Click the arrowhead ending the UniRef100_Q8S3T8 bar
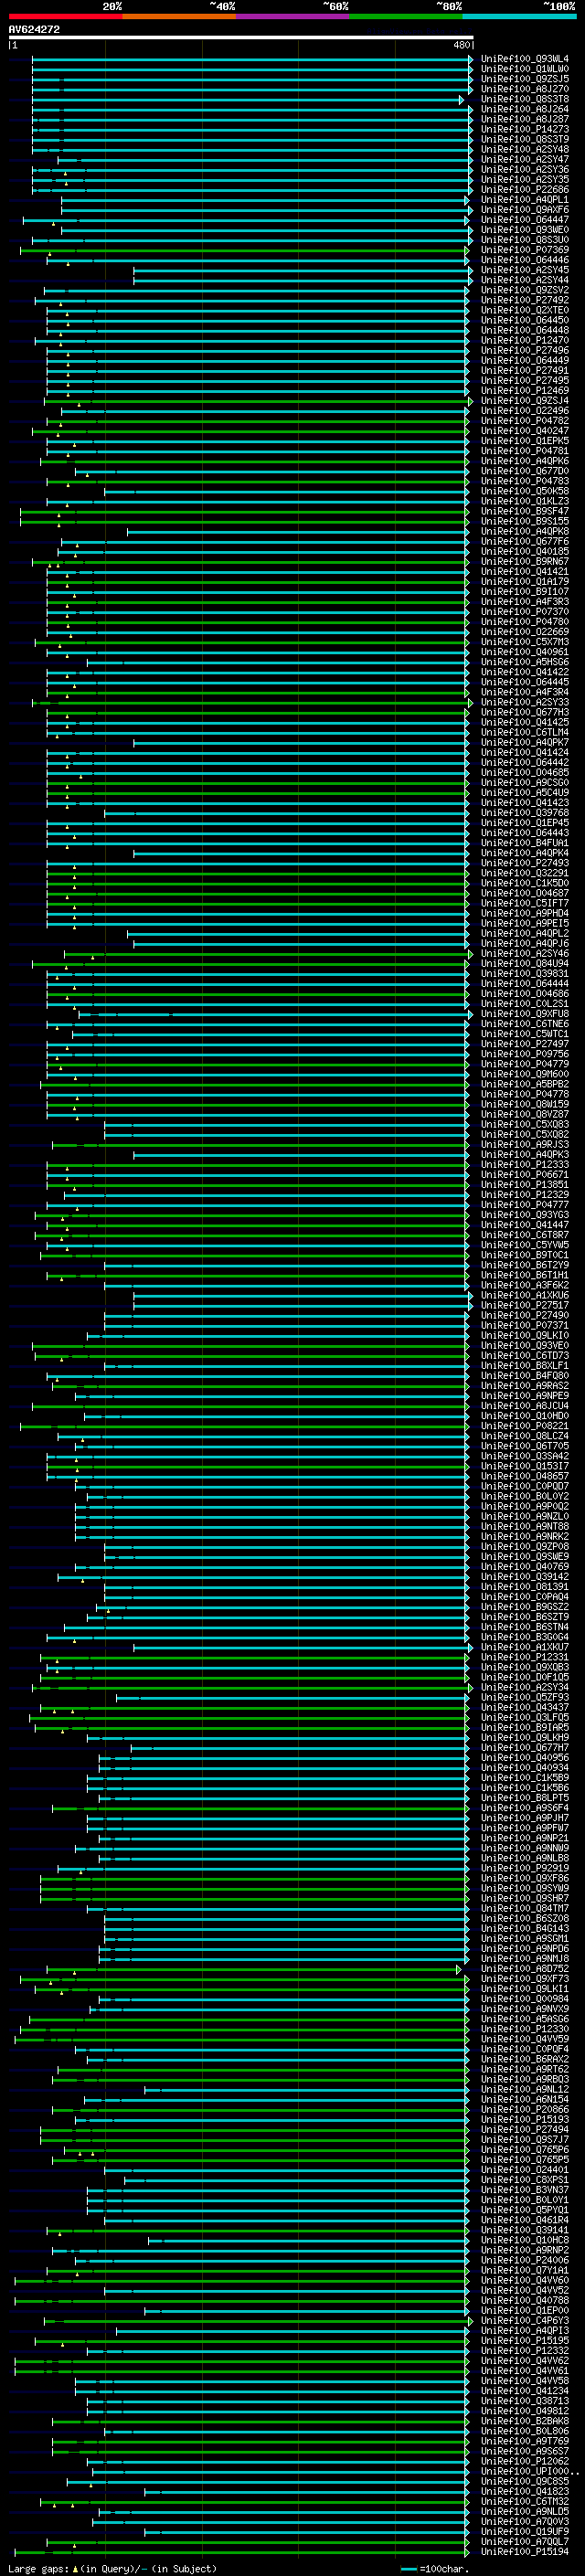 (462, 100)
